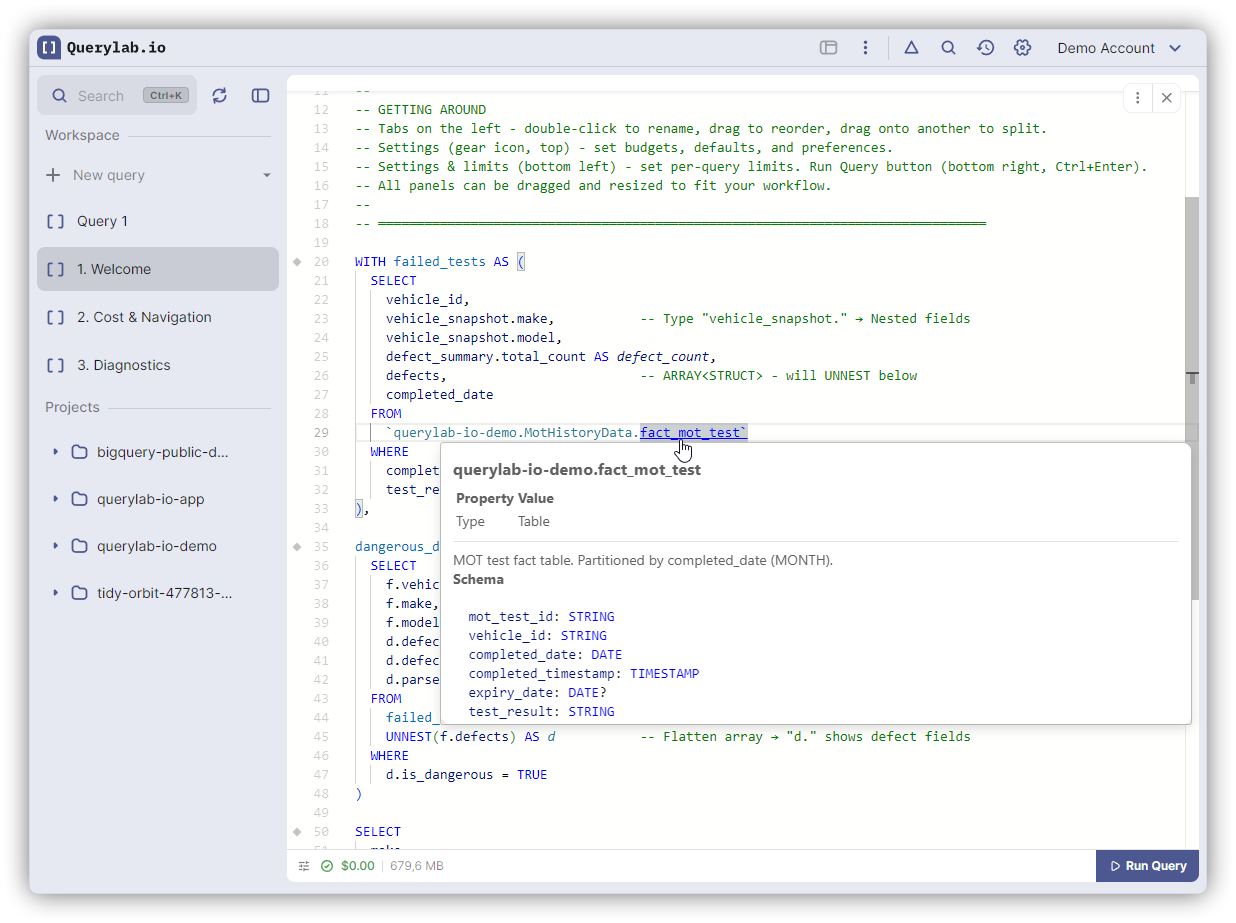
Task: Open top bar three-dot menu
Action: (865, 48)
